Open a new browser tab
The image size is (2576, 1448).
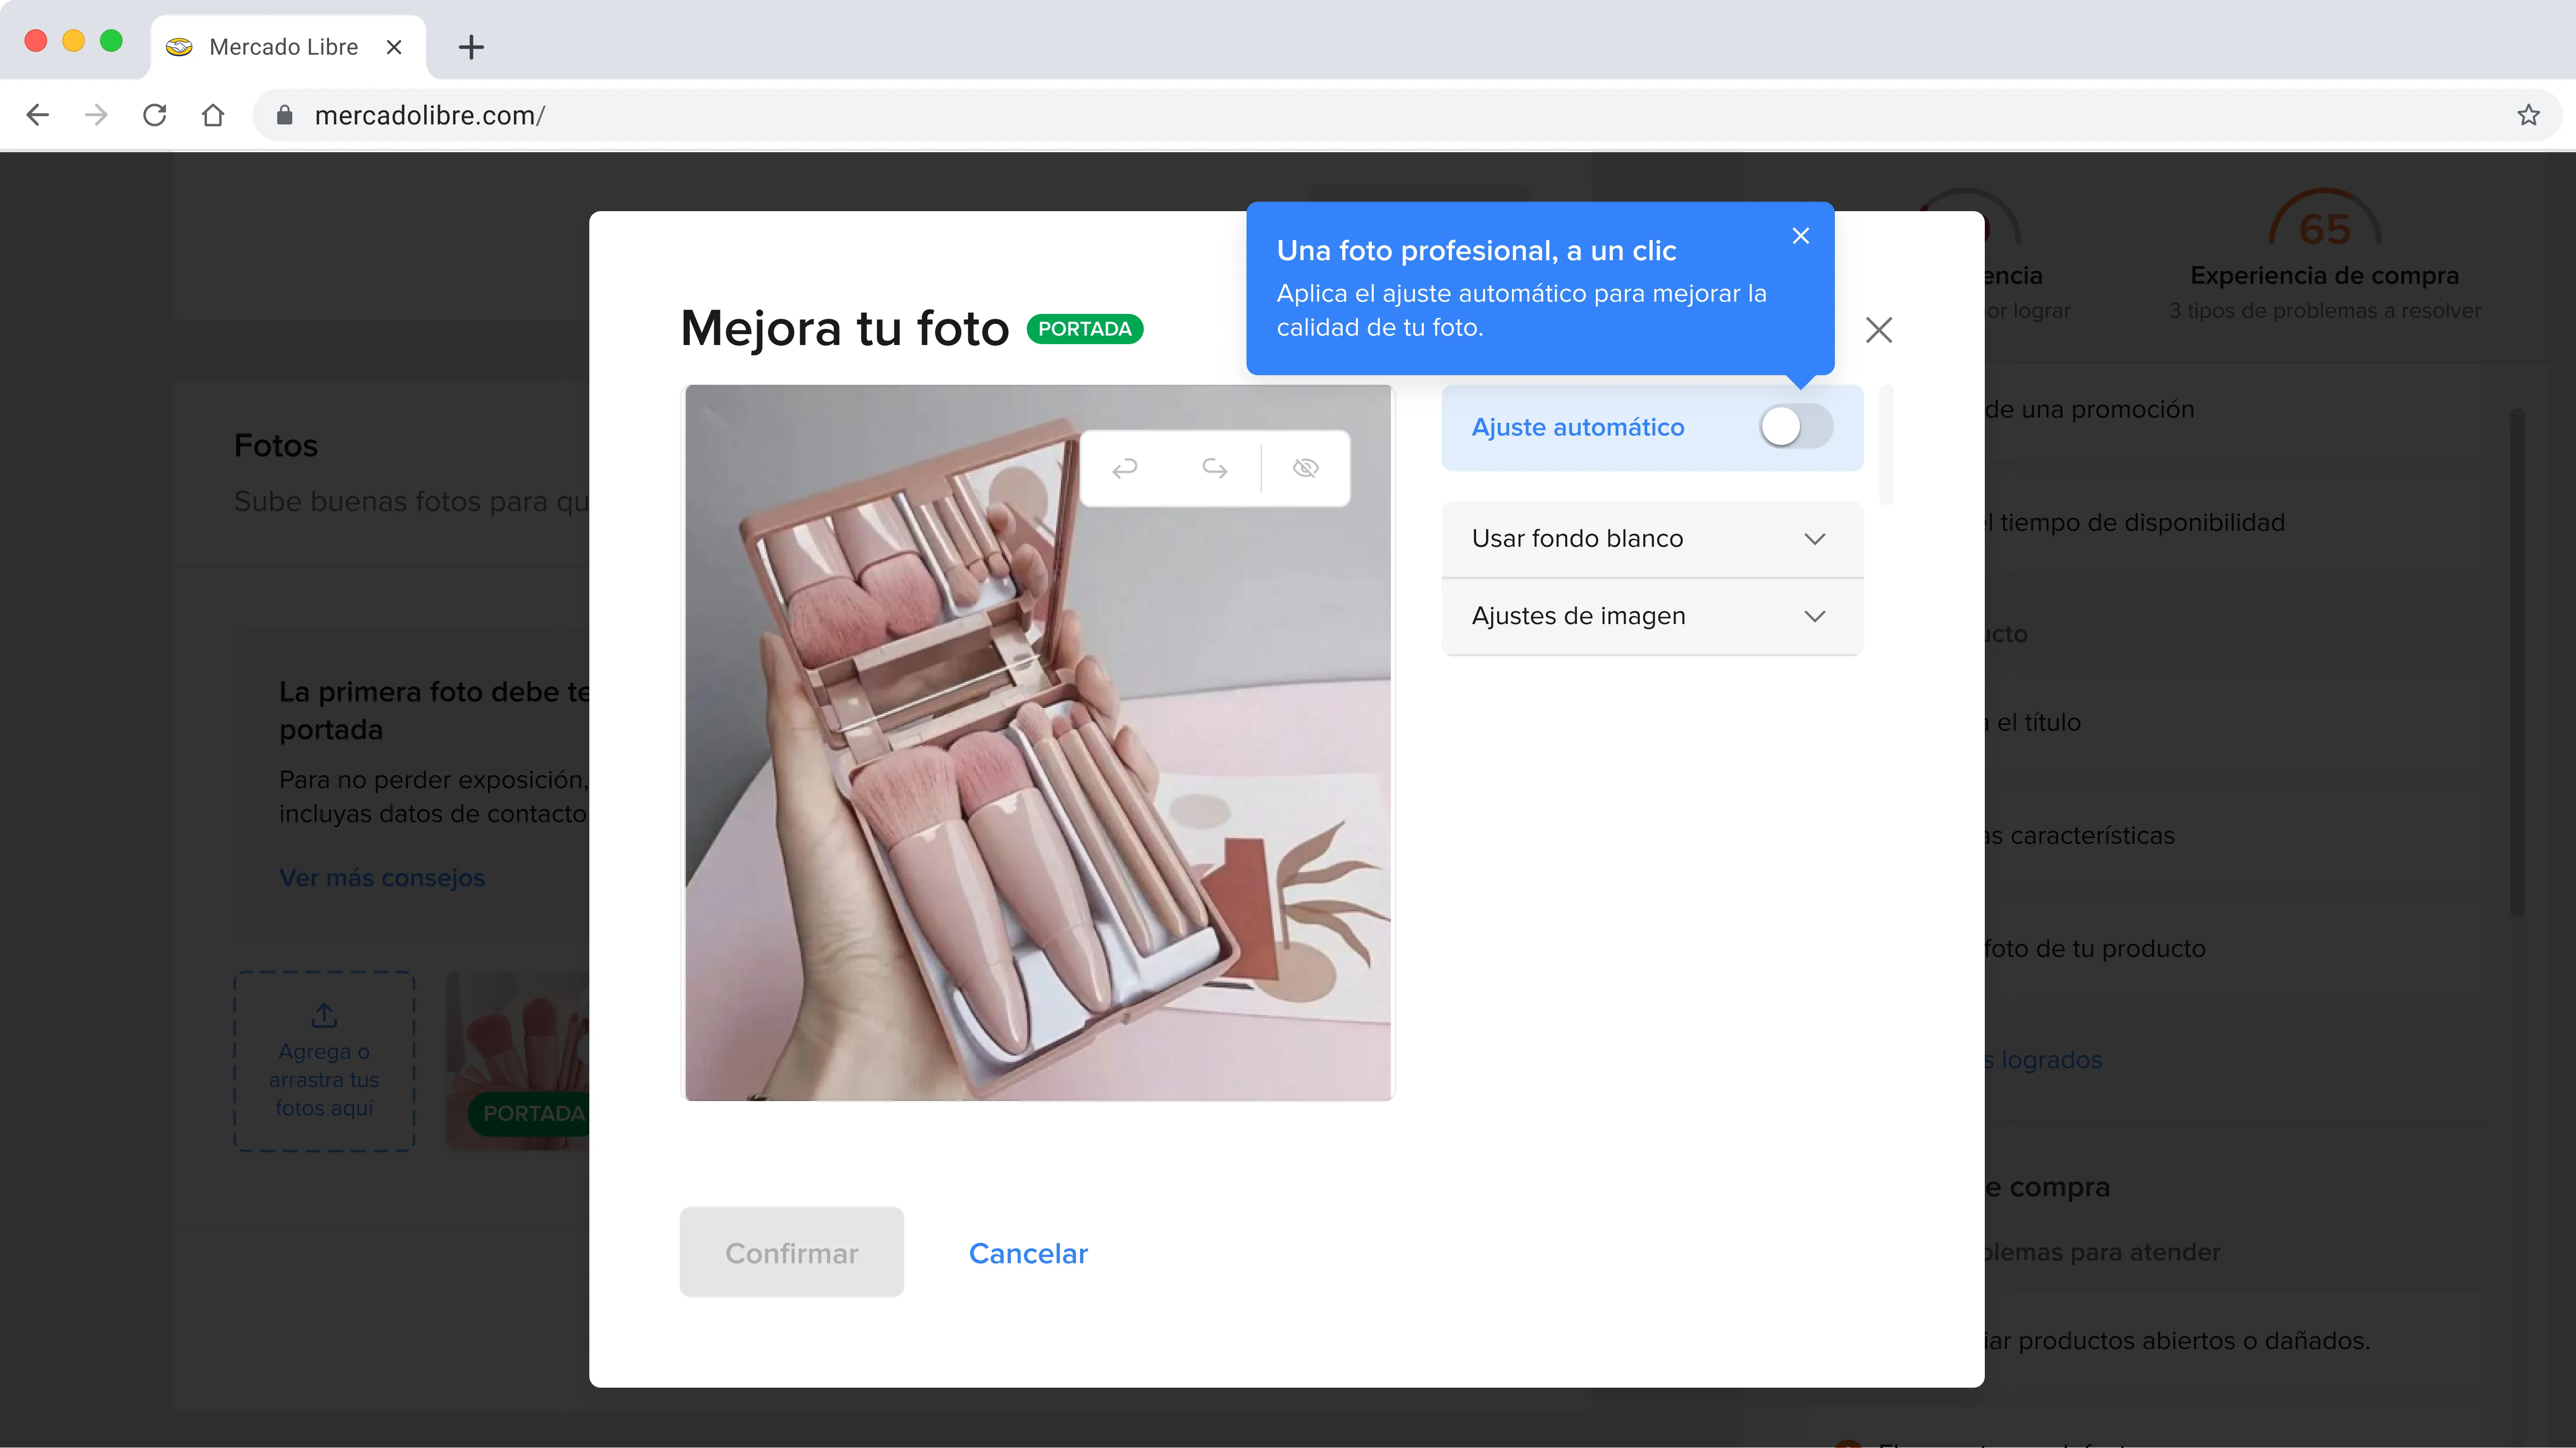click(471, 47)
